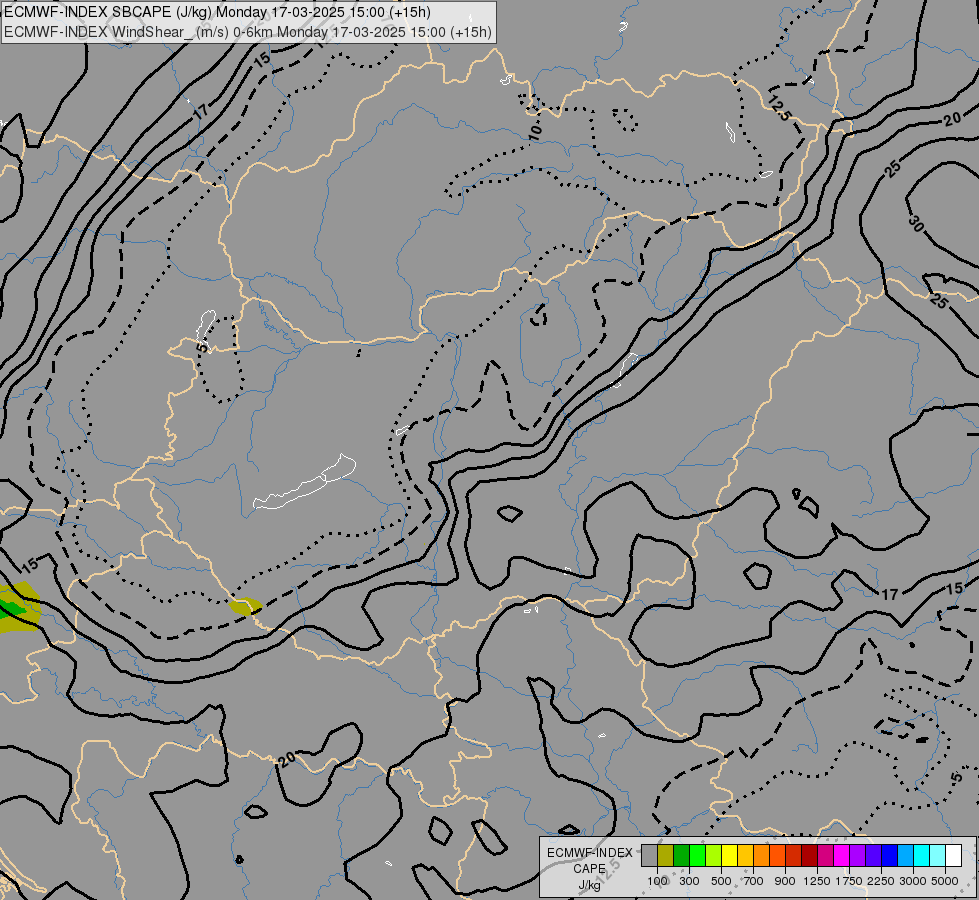The width and height of the screenshot is (979, 900).
Task: Click the 1250 legend value
Action: pos(817,881)
